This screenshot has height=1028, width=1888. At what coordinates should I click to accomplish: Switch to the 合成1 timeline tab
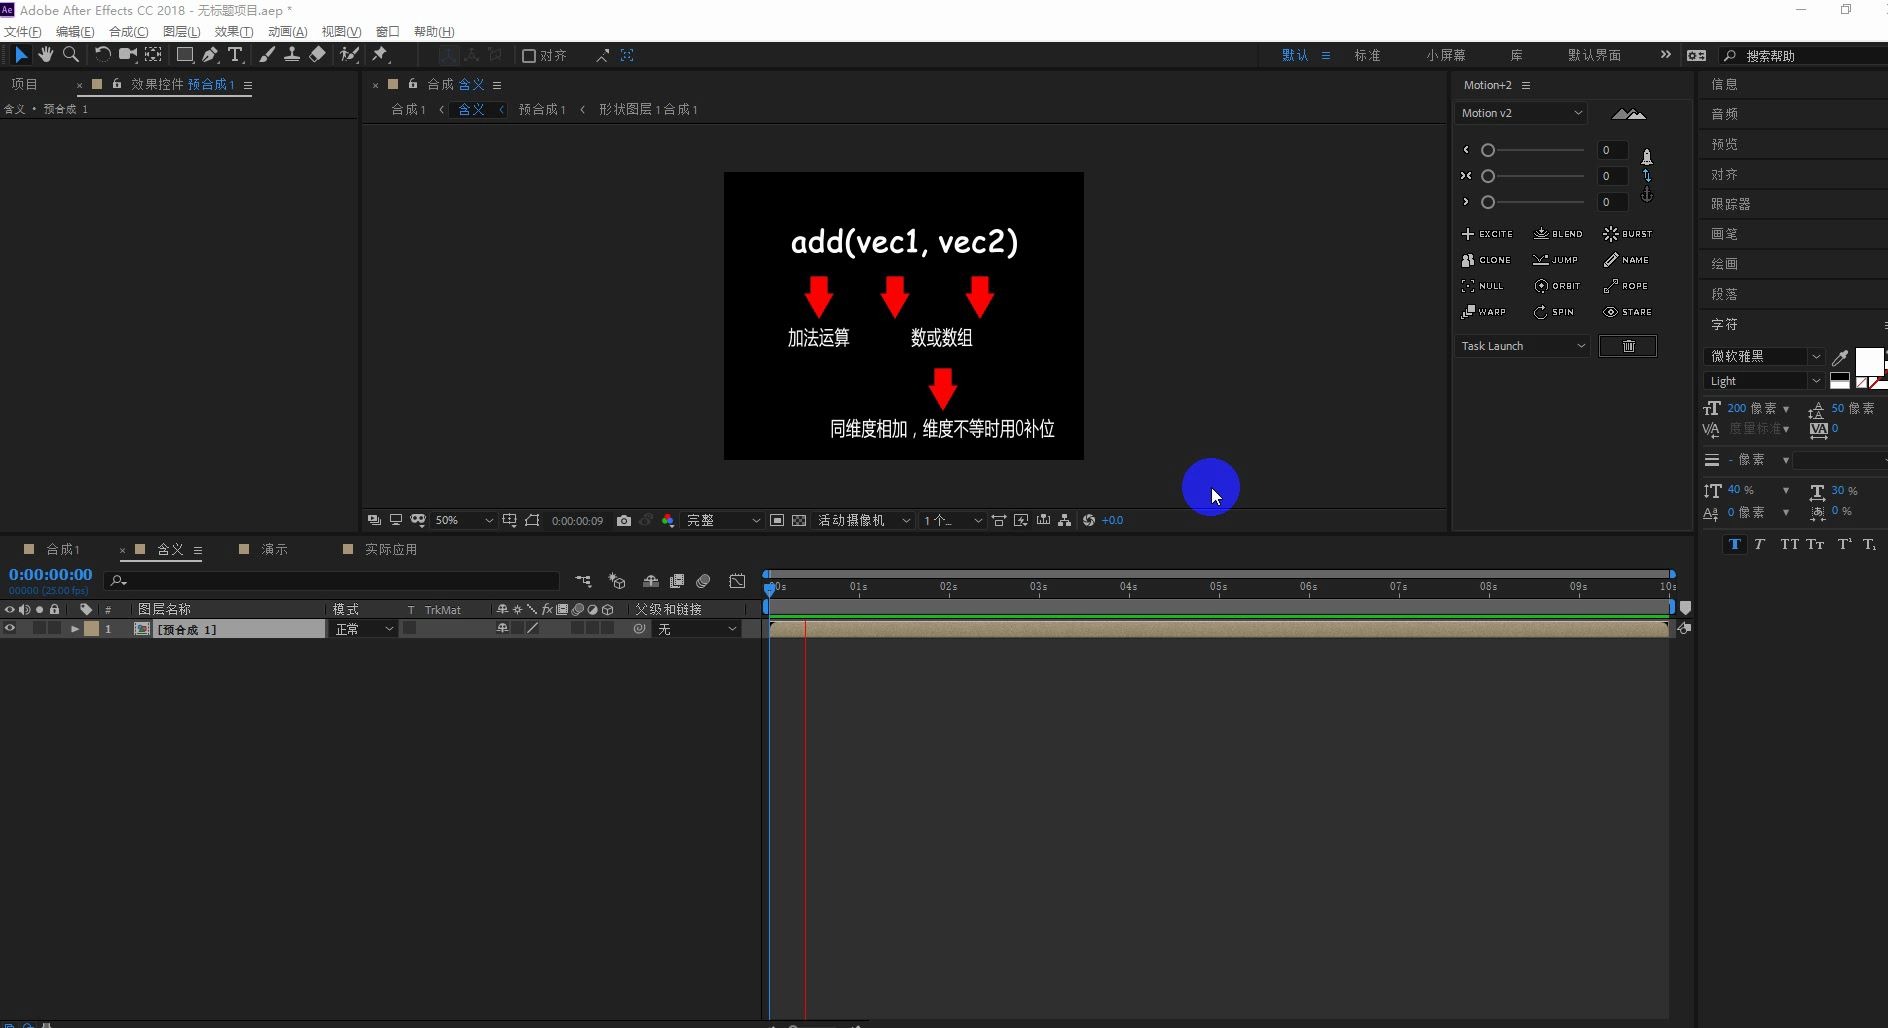pyautogui.click(x=62, y=549)
